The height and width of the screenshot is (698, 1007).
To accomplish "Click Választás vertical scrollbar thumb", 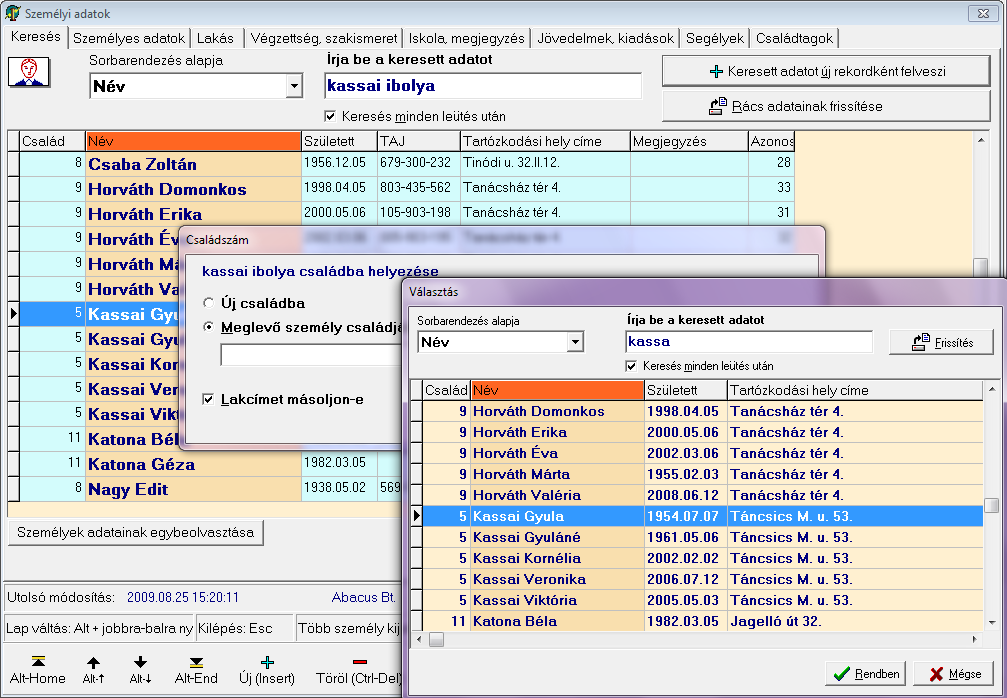I will (x=992, y=505).
